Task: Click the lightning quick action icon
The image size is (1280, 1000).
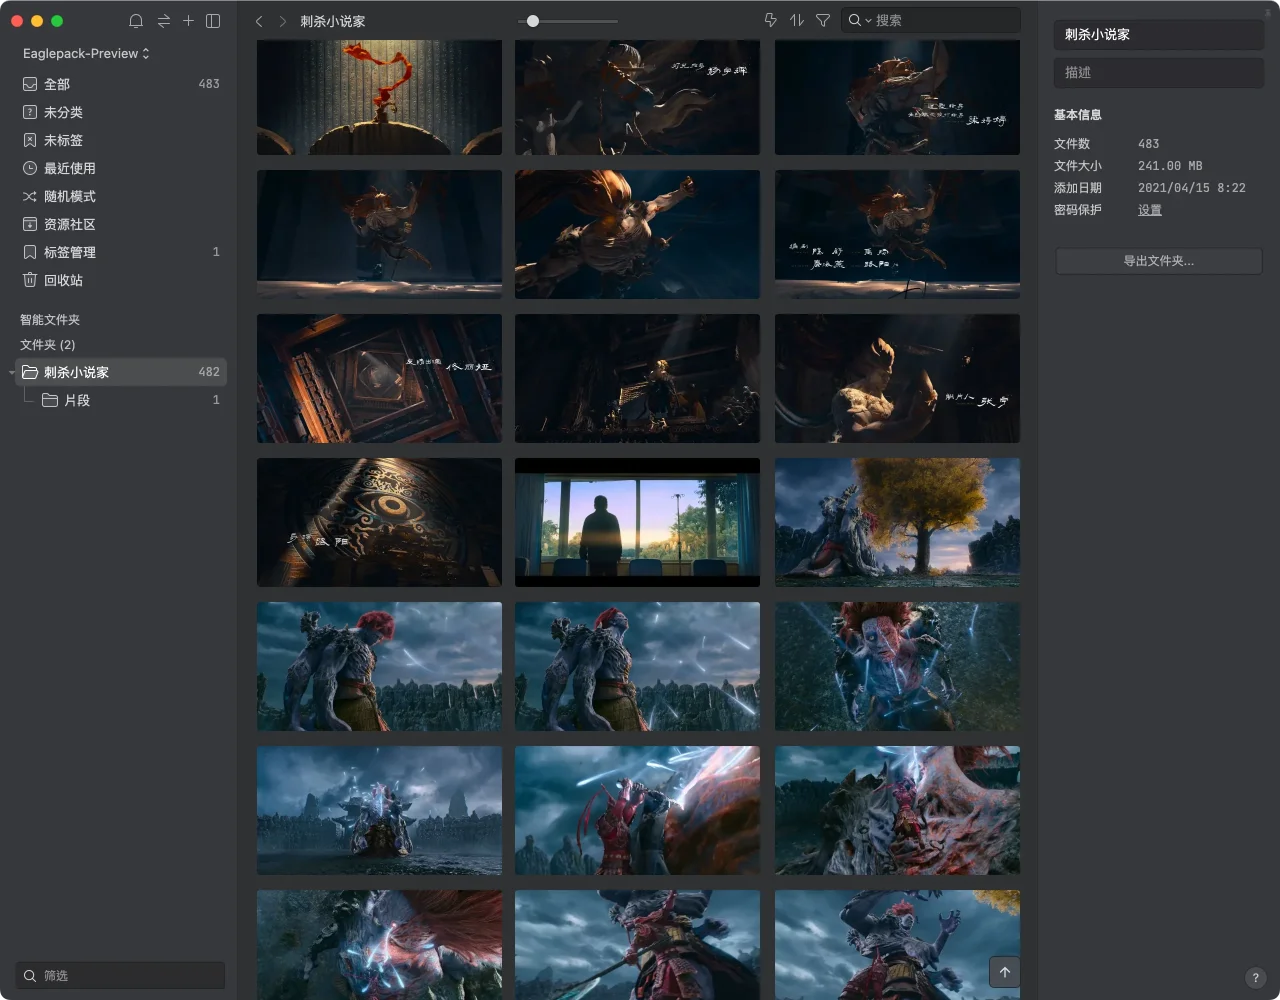Action: coord(770,20)
